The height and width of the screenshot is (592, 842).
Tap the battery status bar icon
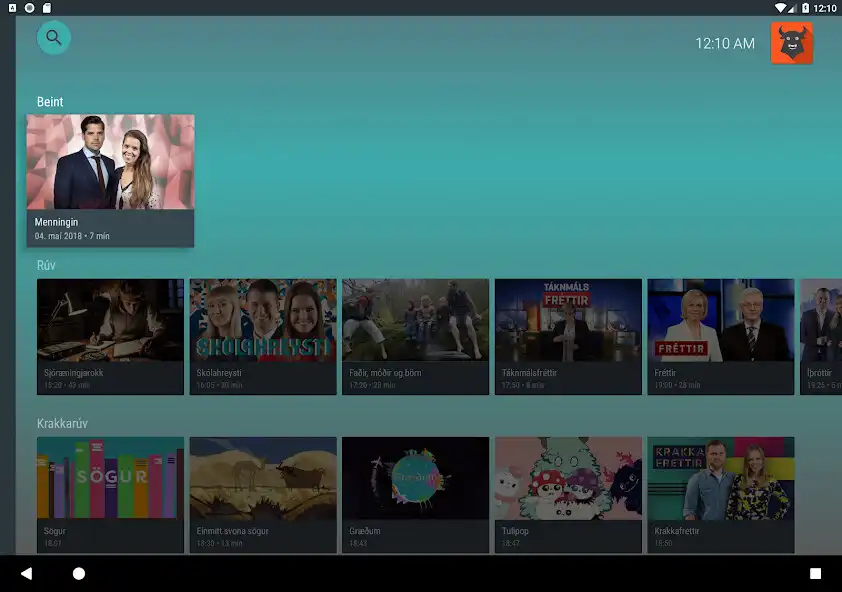pos(805,8)
